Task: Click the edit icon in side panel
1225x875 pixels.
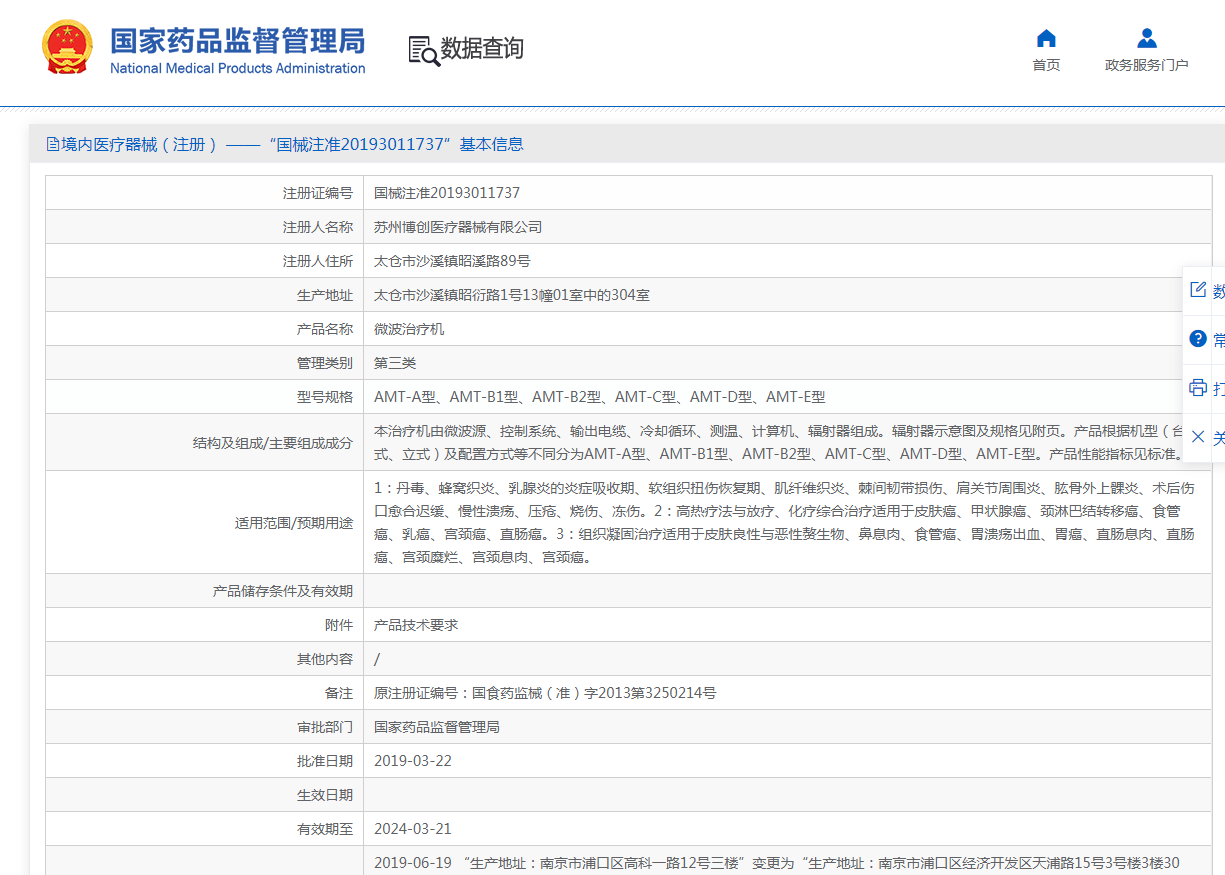Action: (x=1198, y=290)
